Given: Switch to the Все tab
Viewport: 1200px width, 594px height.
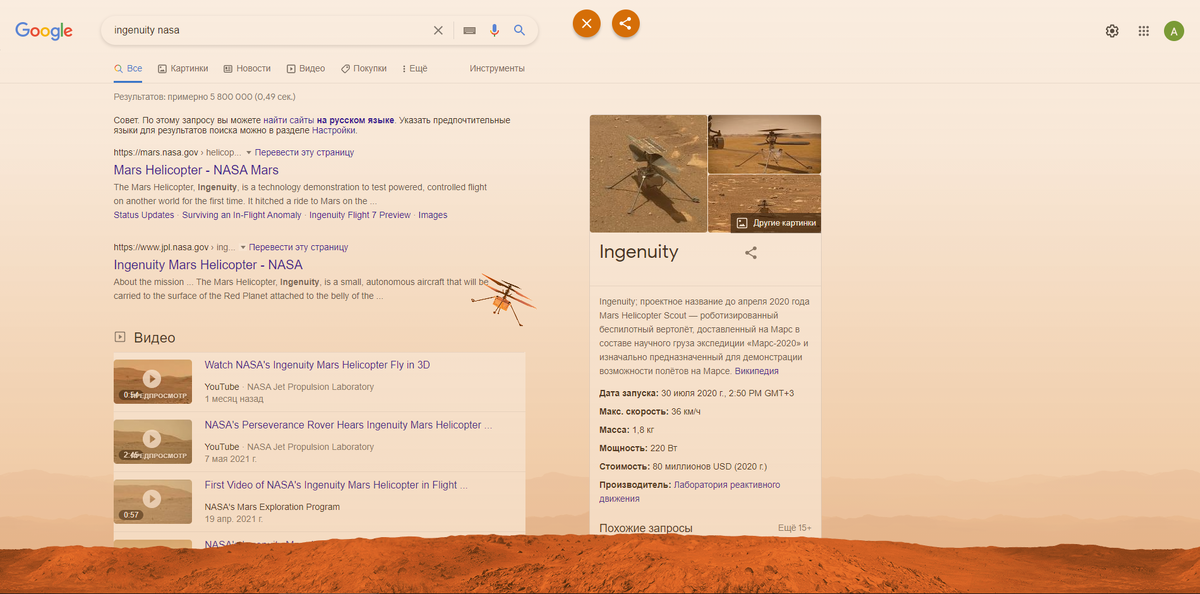Looking at the screenshot, I should [128, 68].
